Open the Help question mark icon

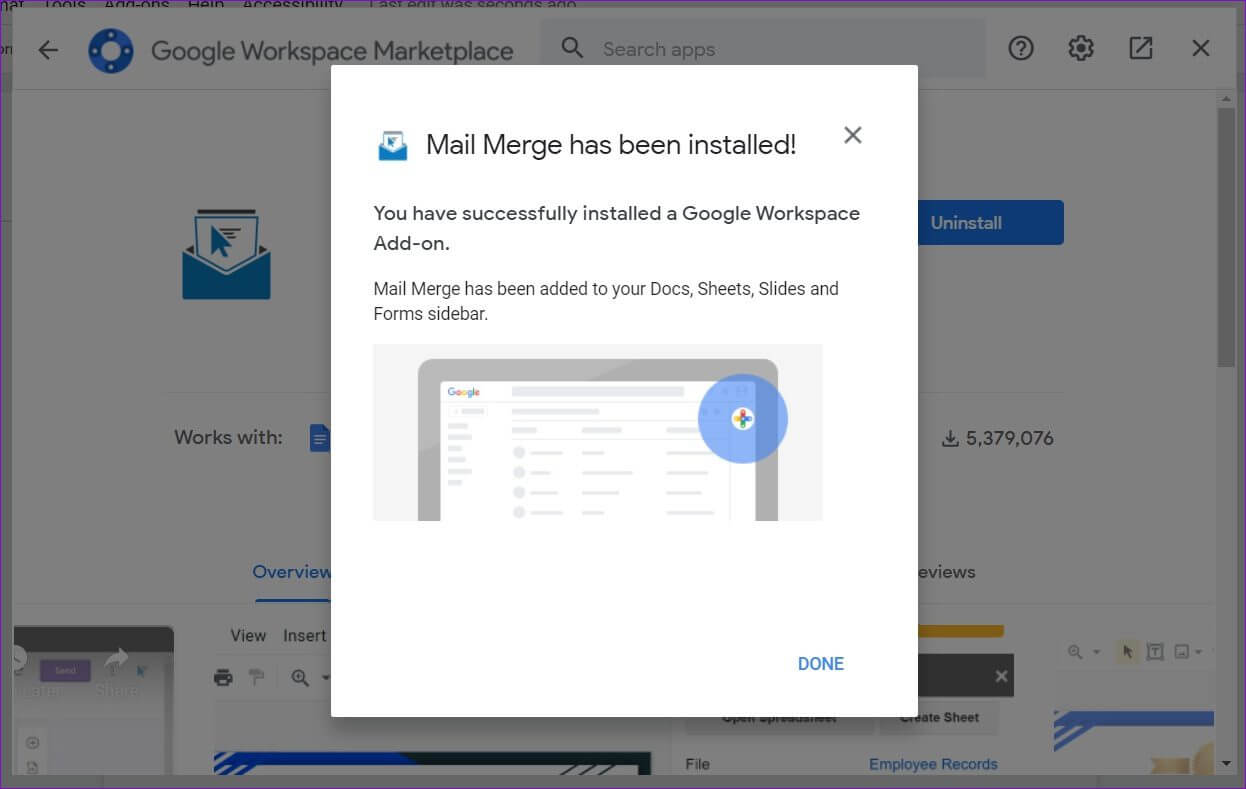[1020, 48]
